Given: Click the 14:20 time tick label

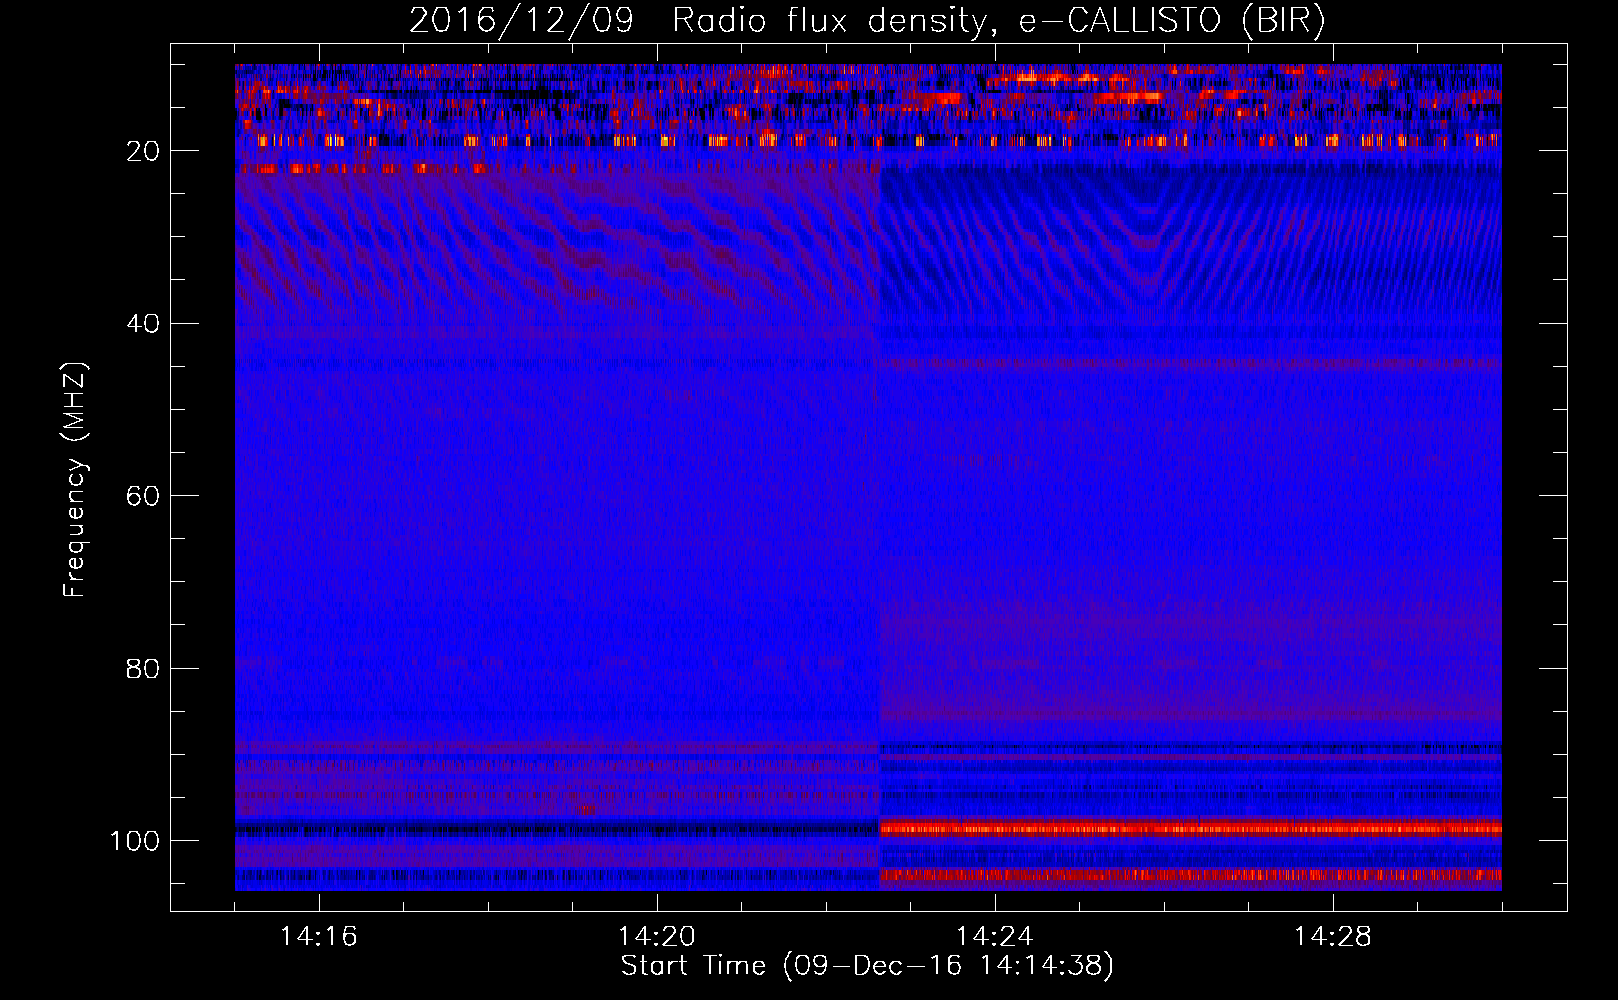Looking at the screenshot, I should (x=657, y=937).
